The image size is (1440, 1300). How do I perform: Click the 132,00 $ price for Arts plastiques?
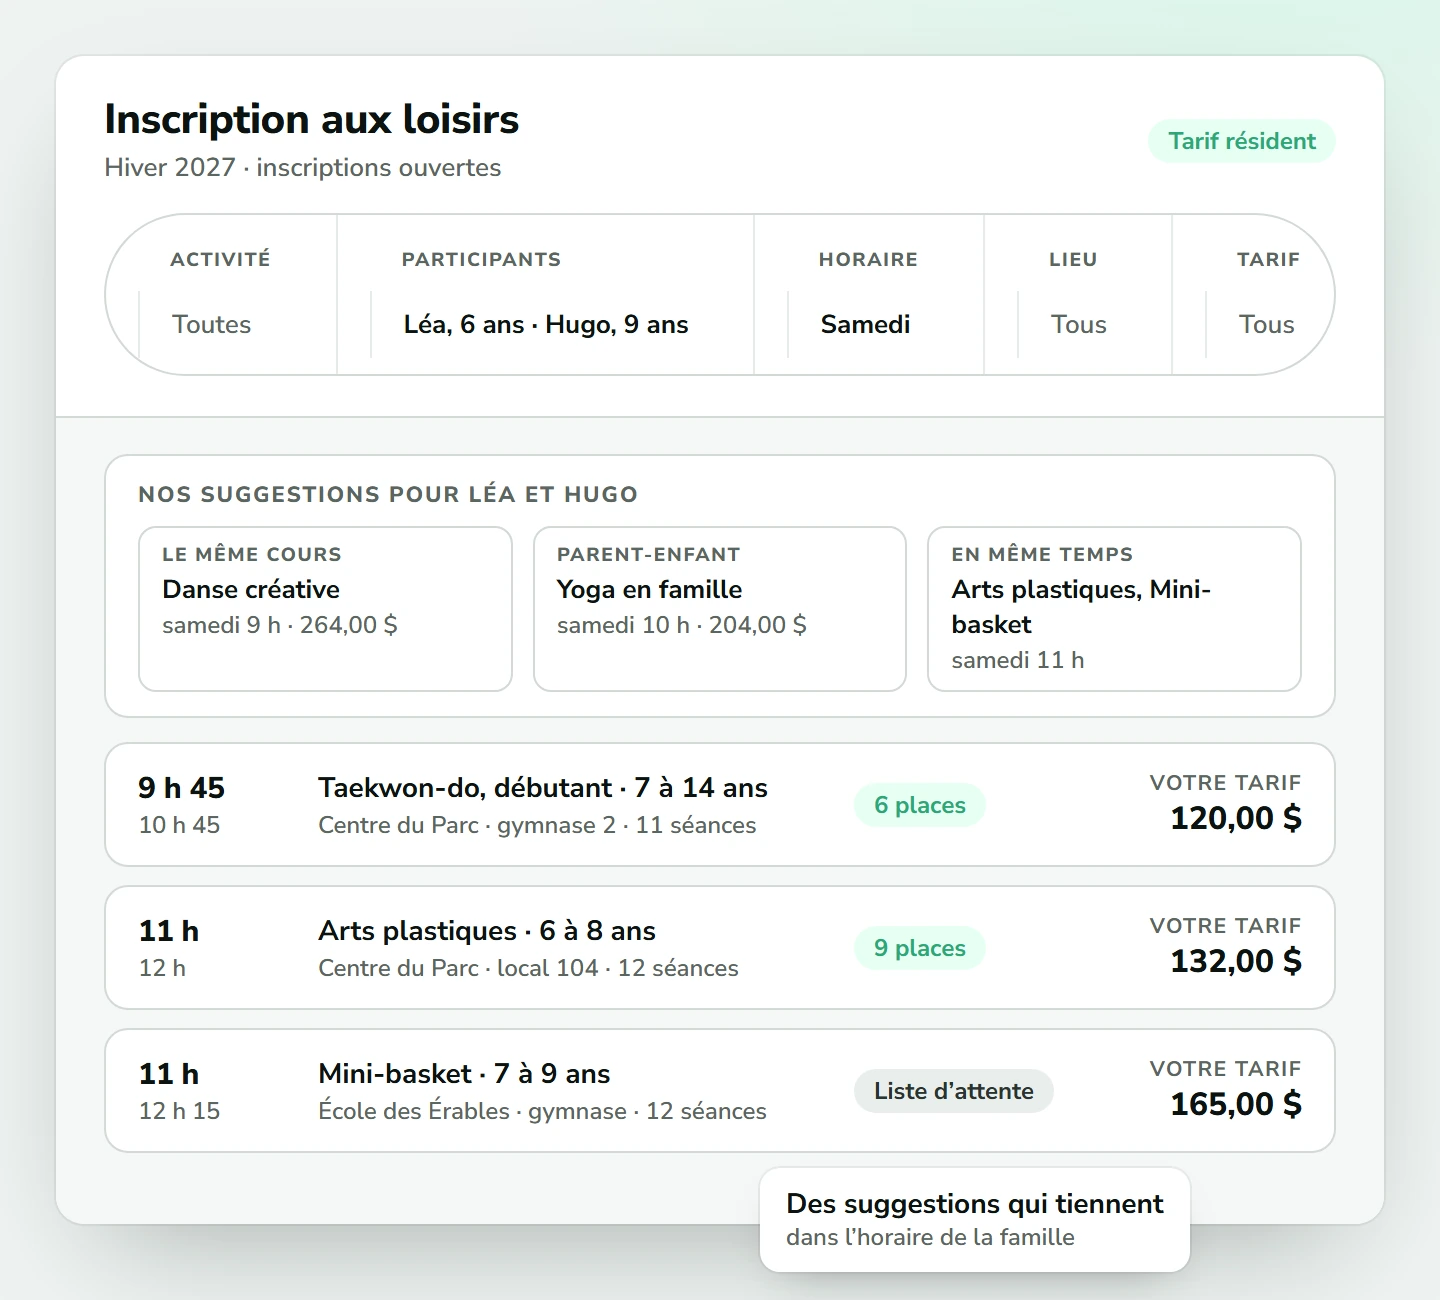pos(1236,961)
